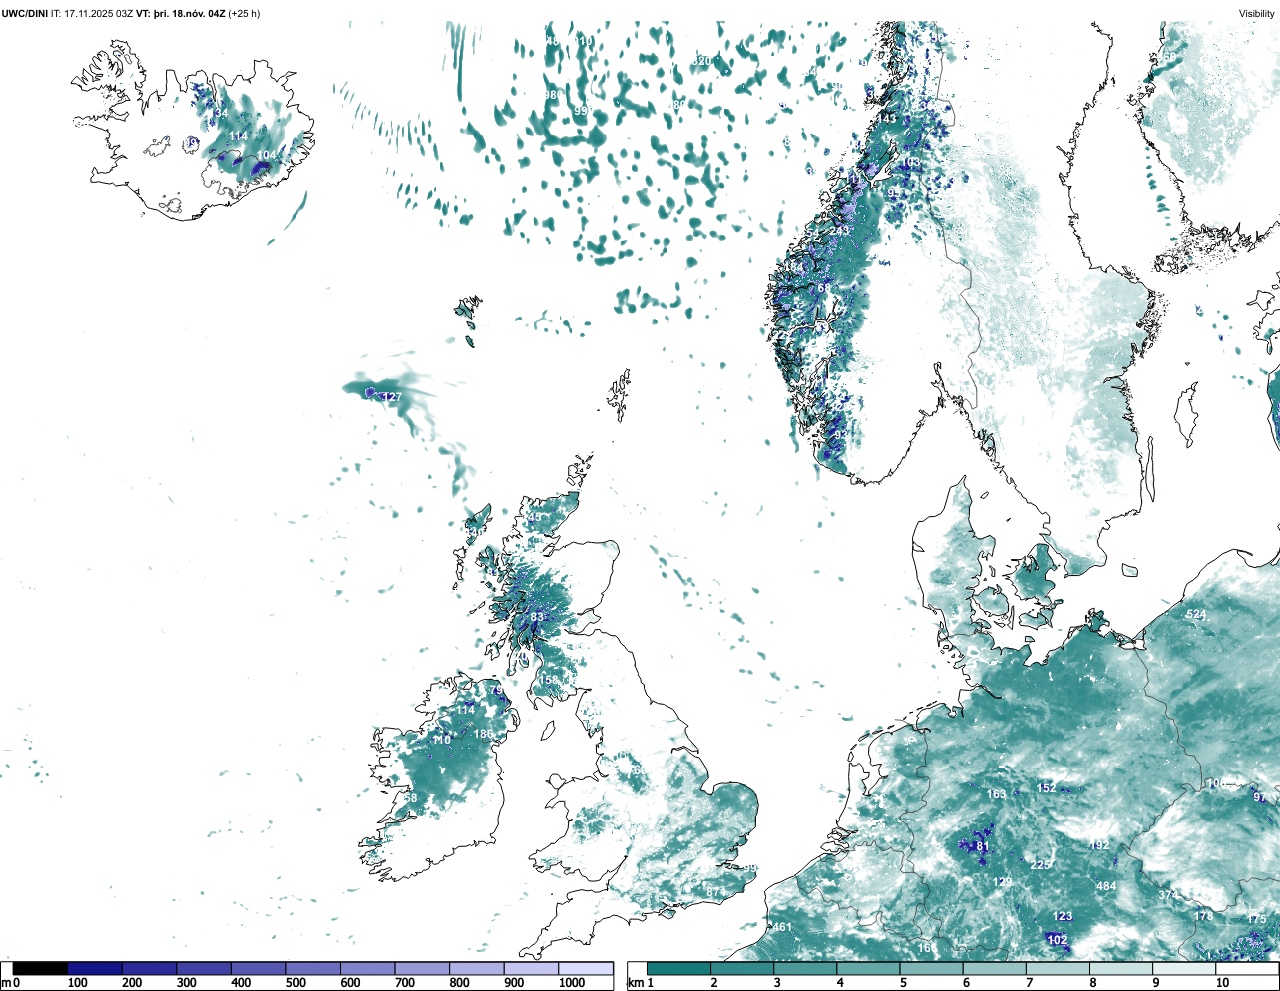
Task: Select the 800–900 m legend swatch
Action: tap(476, 968)
